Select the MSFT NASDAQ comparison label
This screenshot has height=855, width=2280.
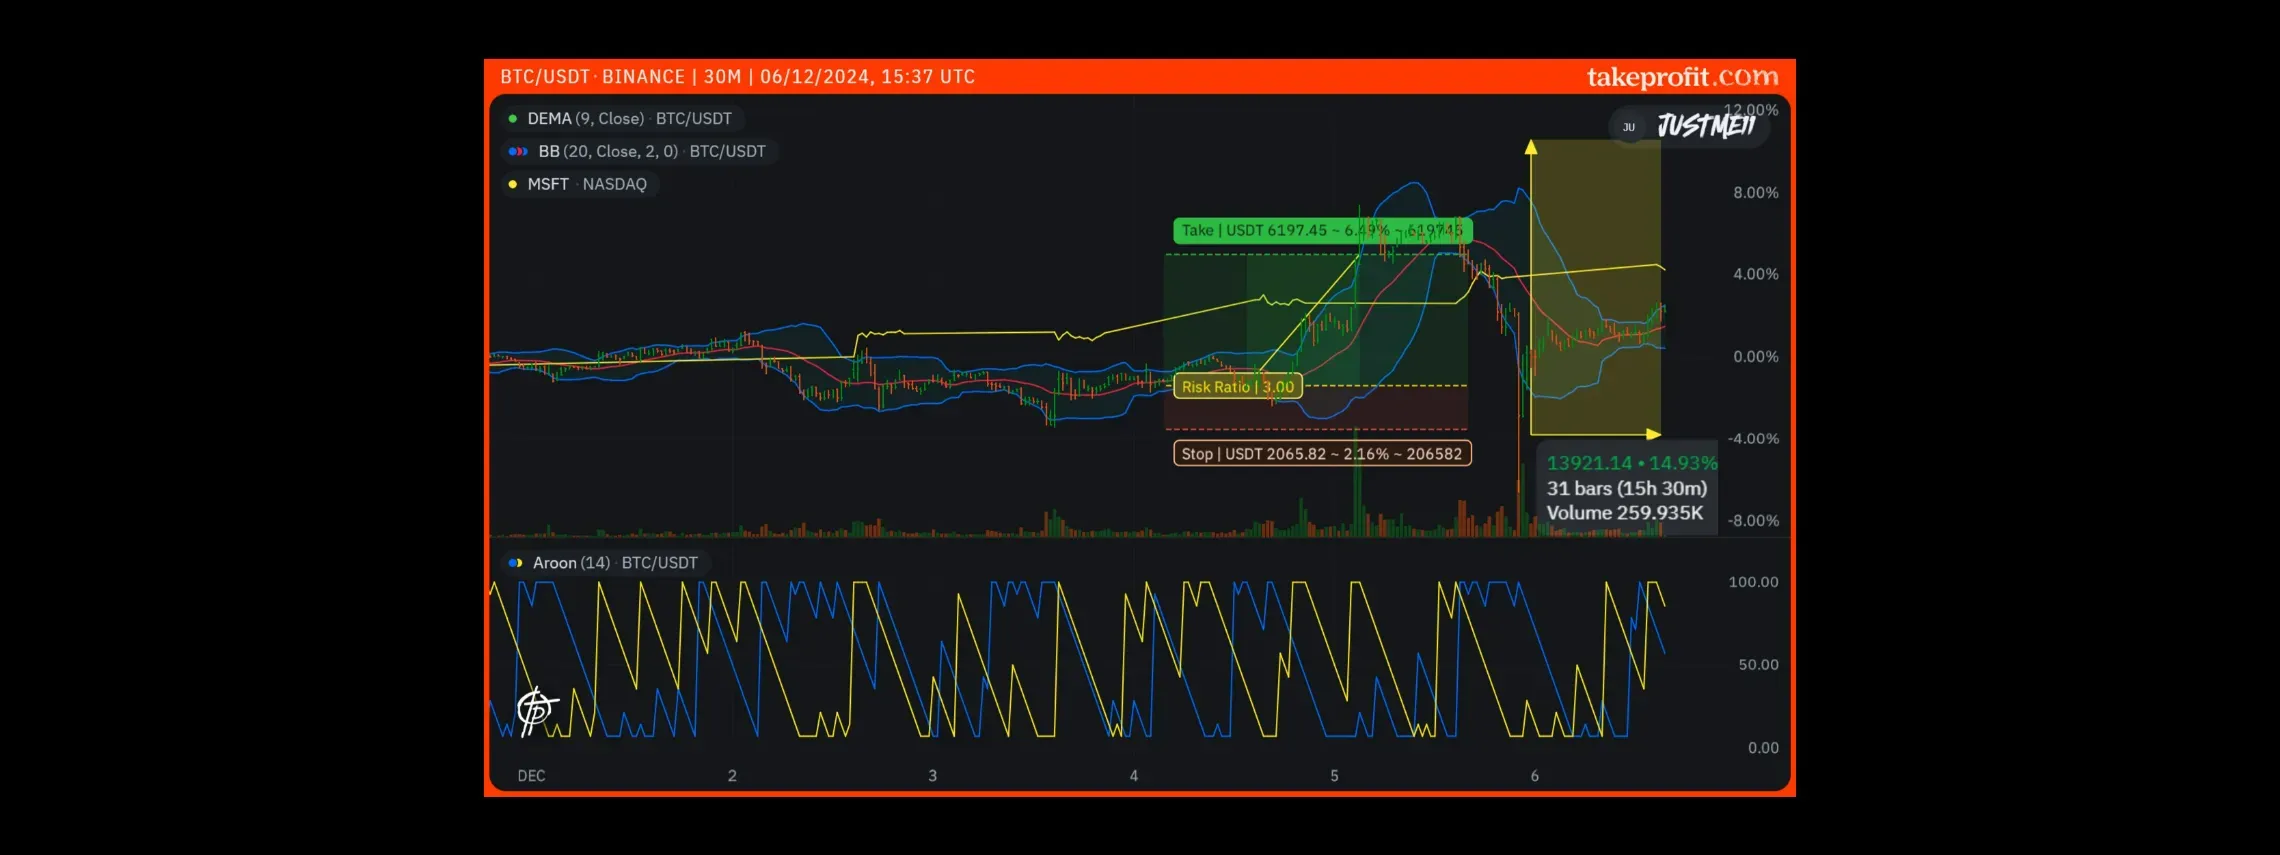click(587, 185)
